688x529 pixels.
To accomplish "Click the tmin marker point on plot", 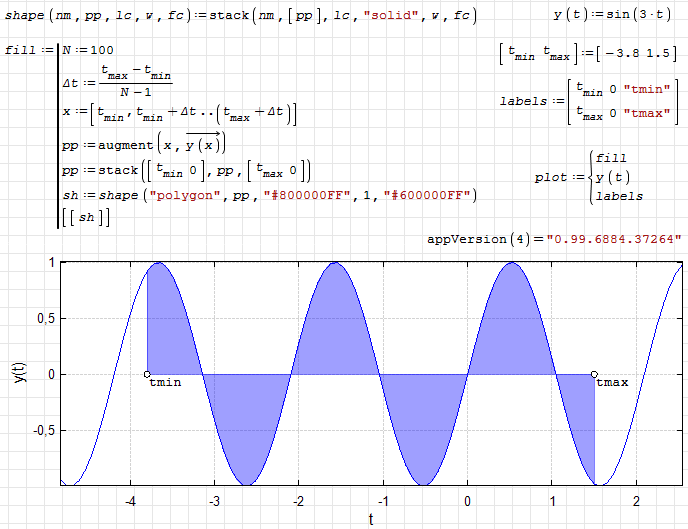I will coord(147,374).
